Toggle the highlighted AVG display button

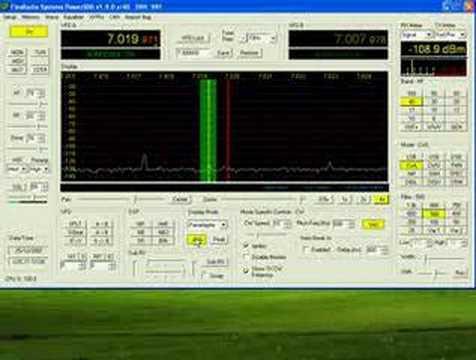coord(197,239)
